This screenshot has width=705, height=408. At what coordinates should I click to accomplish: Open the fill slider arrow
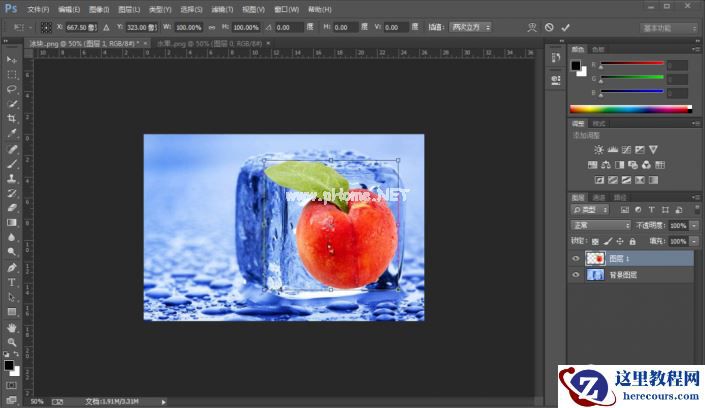(694, 242)
